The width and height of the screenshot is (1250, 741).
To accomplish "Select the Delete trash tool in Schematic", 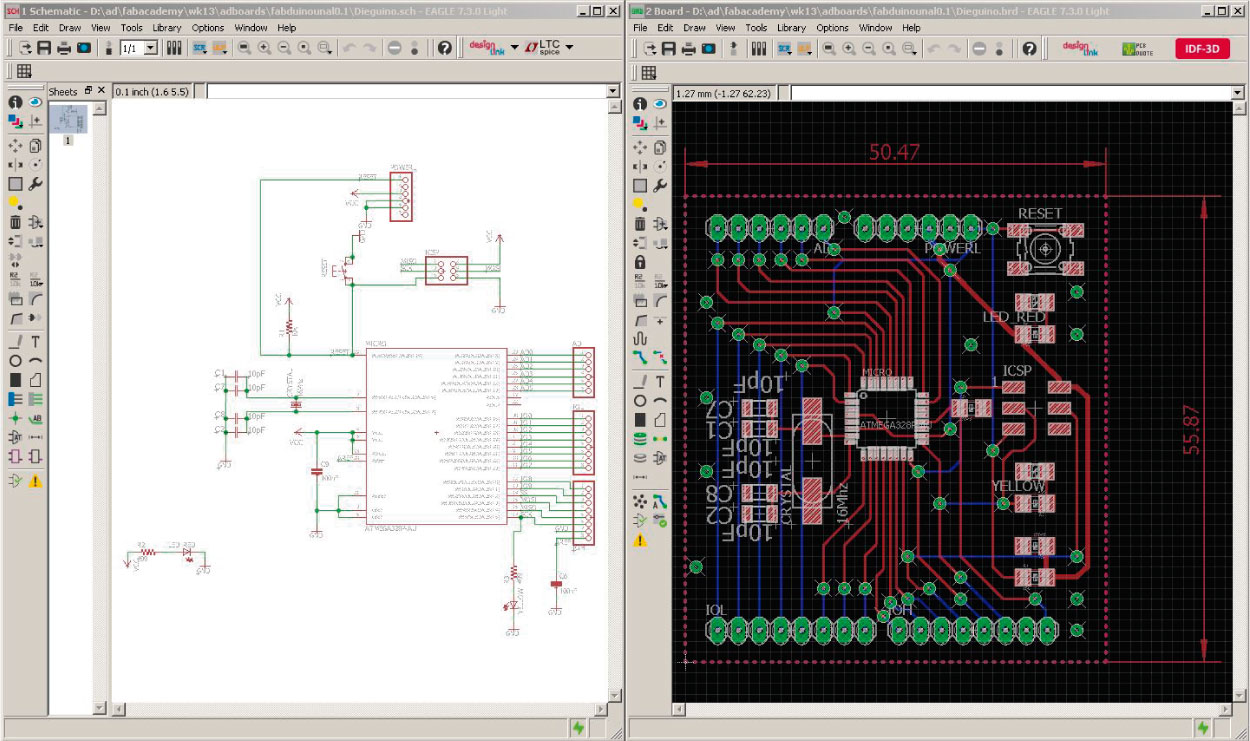I will (15, 223).
